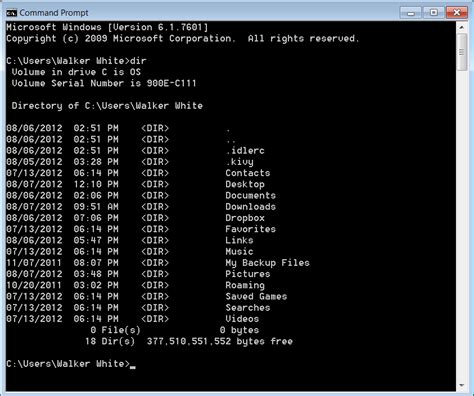Click the <DIR> marker in Dropbox row
Image resolution: width=474 pixels, height=396 pixels.
click(155, 218)
